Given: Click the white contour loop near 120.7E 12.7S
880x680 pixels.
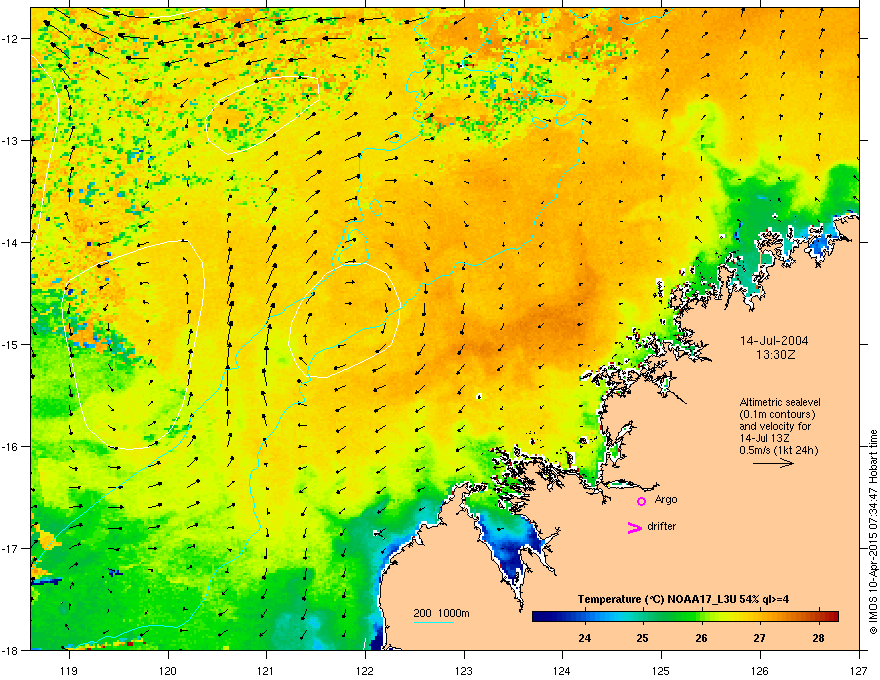Looking at the screenshot, I should point(262,114).
